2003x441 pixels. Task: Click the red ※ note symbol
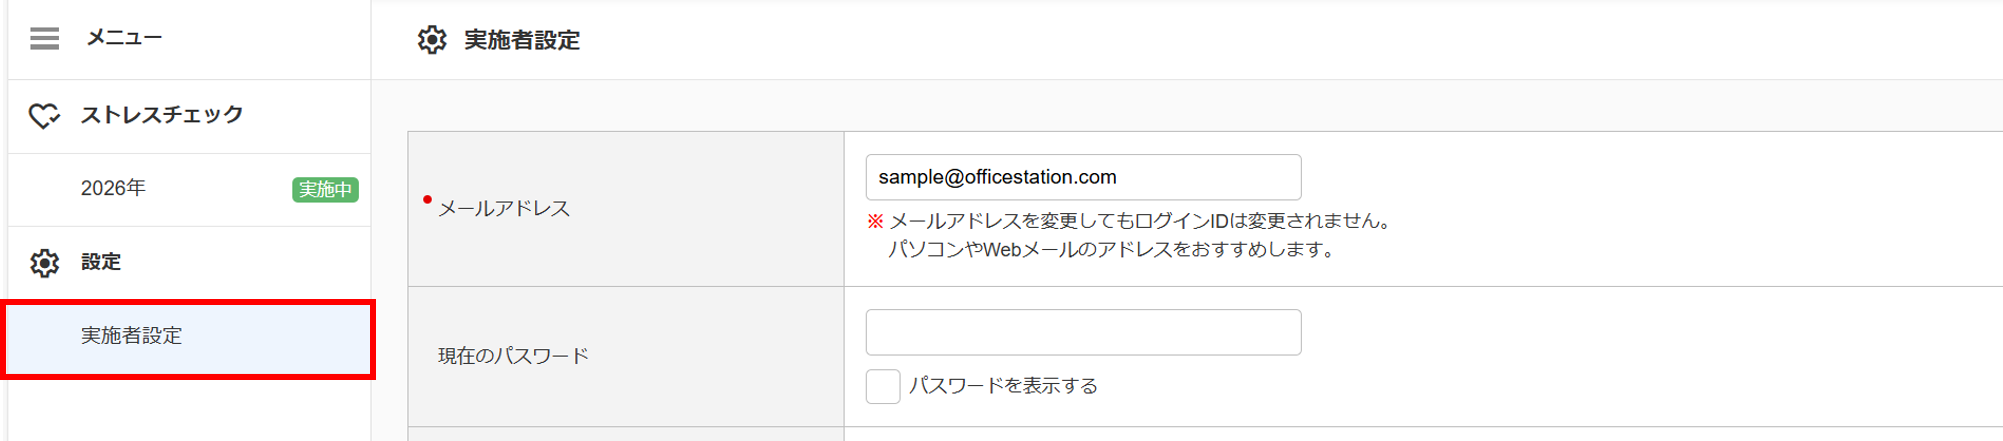(x=875, y=221)
